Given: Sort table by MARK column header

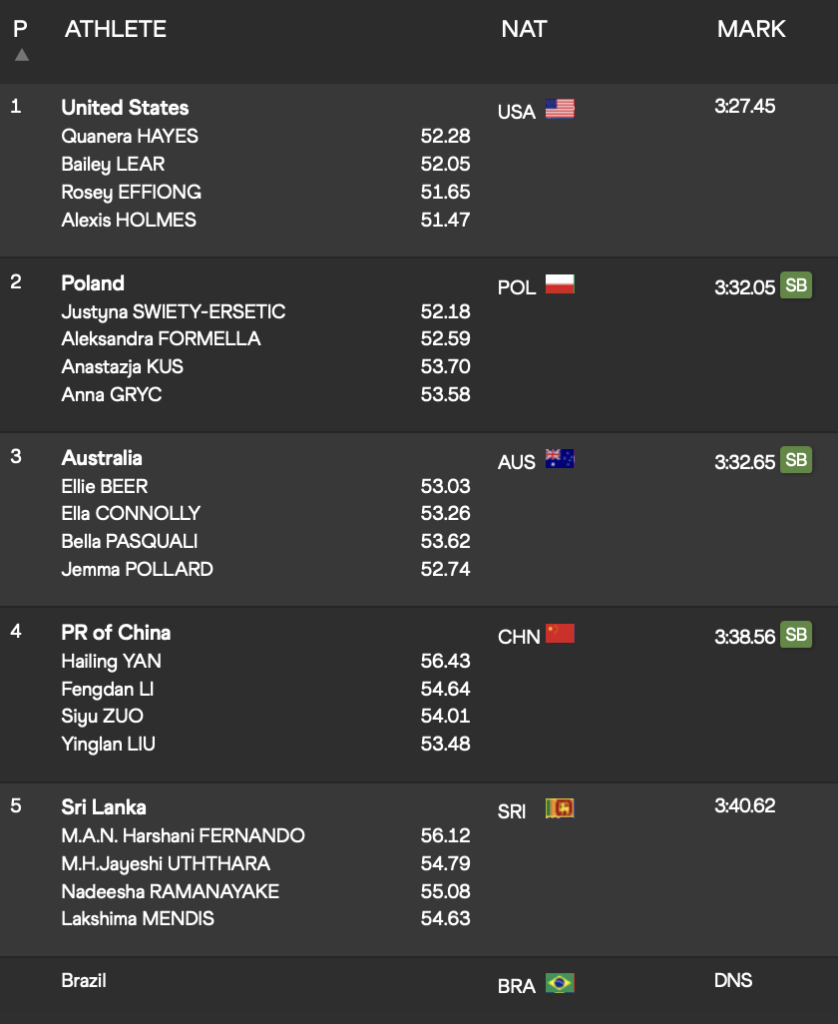Looking at the screenshot, I should pos(751,29).
